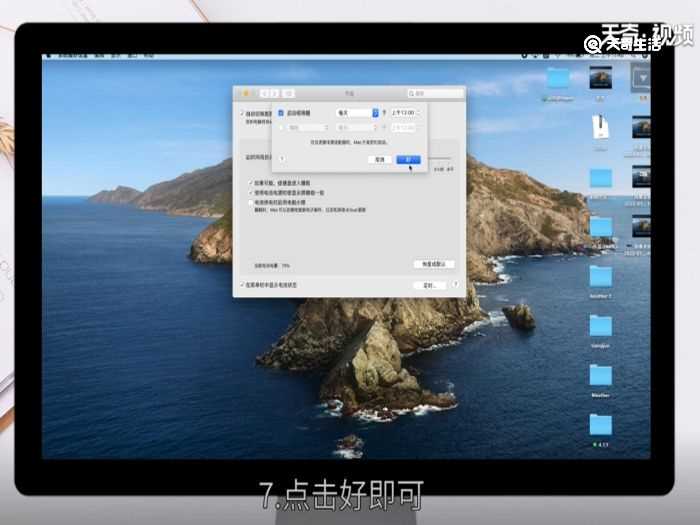700x525 pixels.
Task: Click the forward arrow in the Energy Saver toolbar
Action: 275,93
